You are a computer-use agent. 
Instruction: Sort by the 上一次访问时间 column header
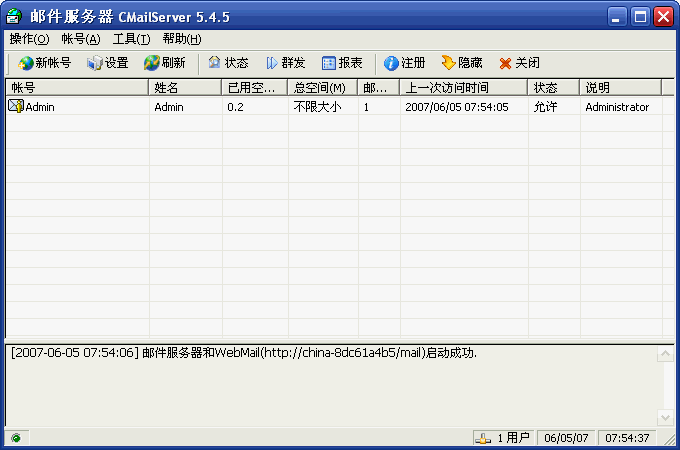(x=464, y=88)
